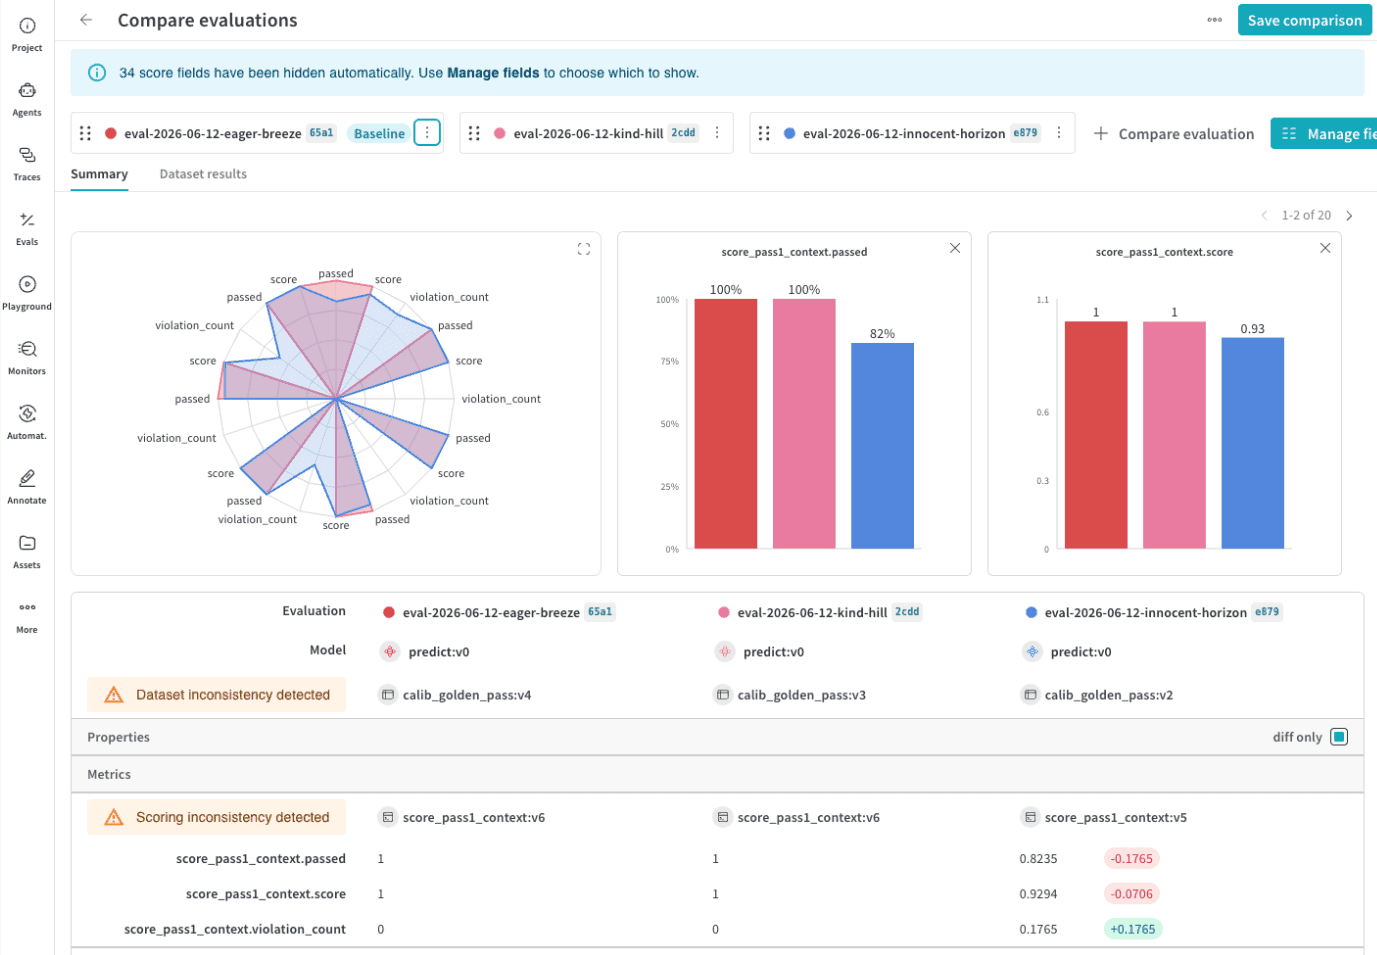Open options menu for eager-breeze baseline evaluation

coord(427,133)
